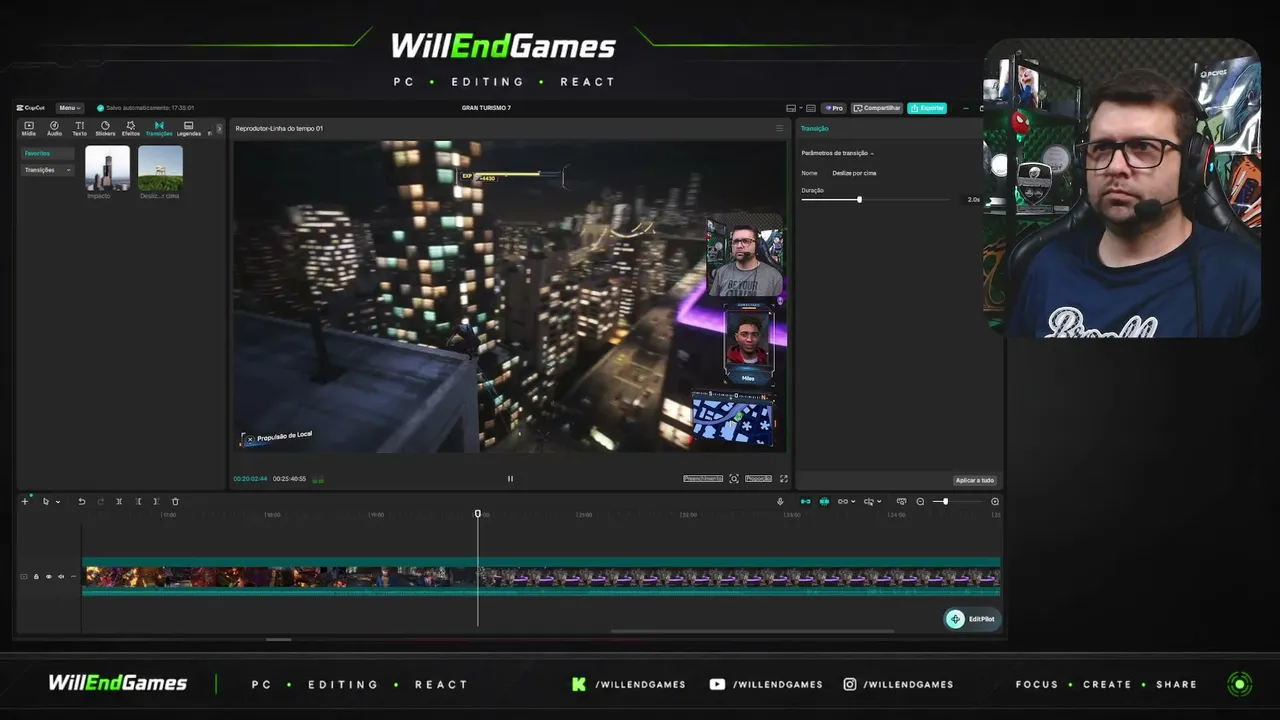Viewport: 1280px width, 720px height.
Task: Click the Compartilhar button
Action: (877, 108)
